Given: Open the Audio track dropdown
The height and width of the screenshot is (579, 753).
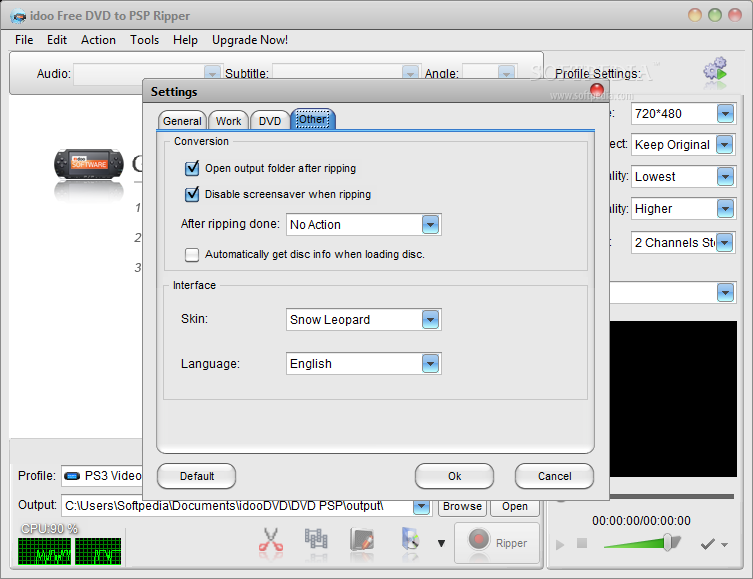Looking at the screenshot, I should (212, 73).
